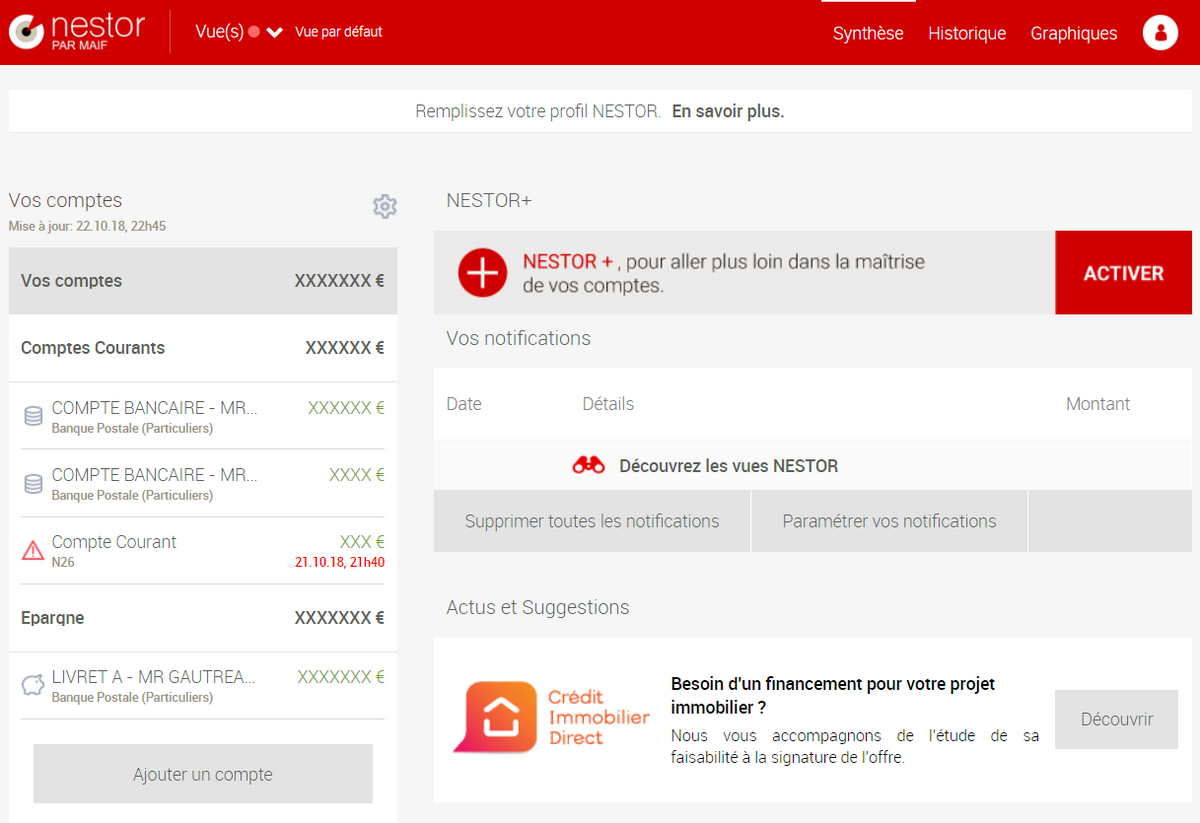Click the Actus et Suggestions heading
The image size is (1200, 823).
pos(538,607)
